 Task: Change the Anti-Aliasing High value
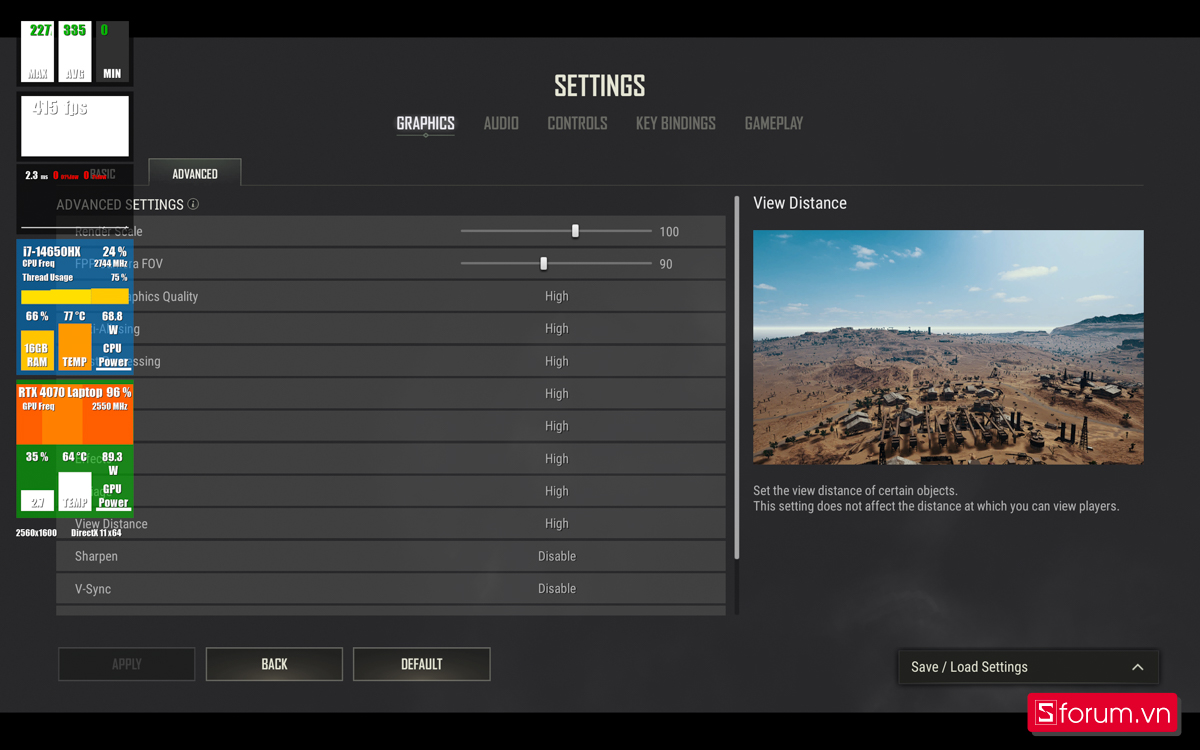tap(557, 329)
